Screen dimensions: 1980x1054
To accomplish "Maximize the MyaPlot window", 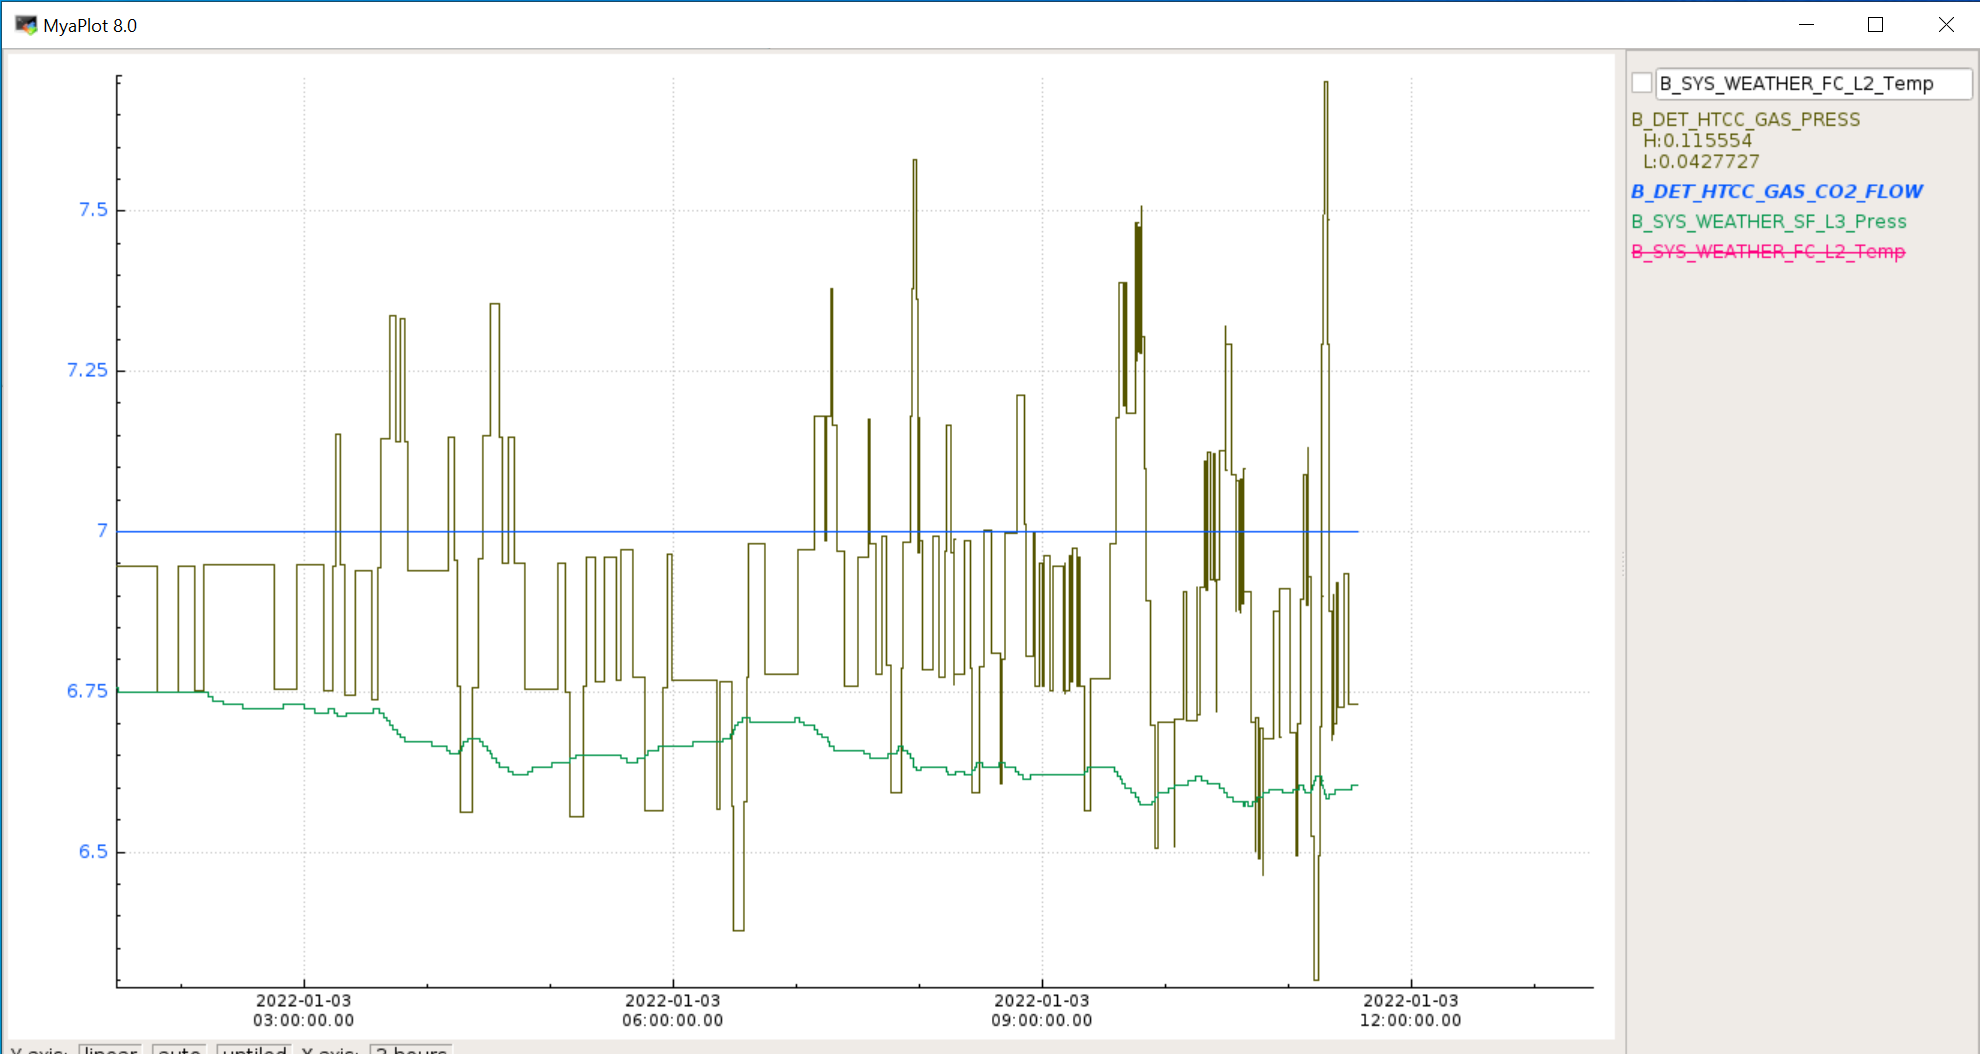I will [x=1876, y=25].
